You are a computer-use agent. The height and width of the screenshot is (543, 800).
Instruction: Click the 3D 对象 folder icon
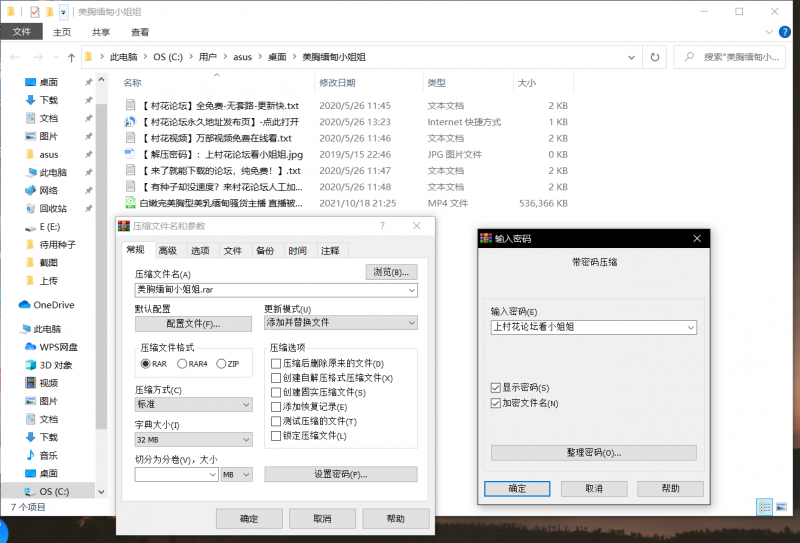click(30, 365)
